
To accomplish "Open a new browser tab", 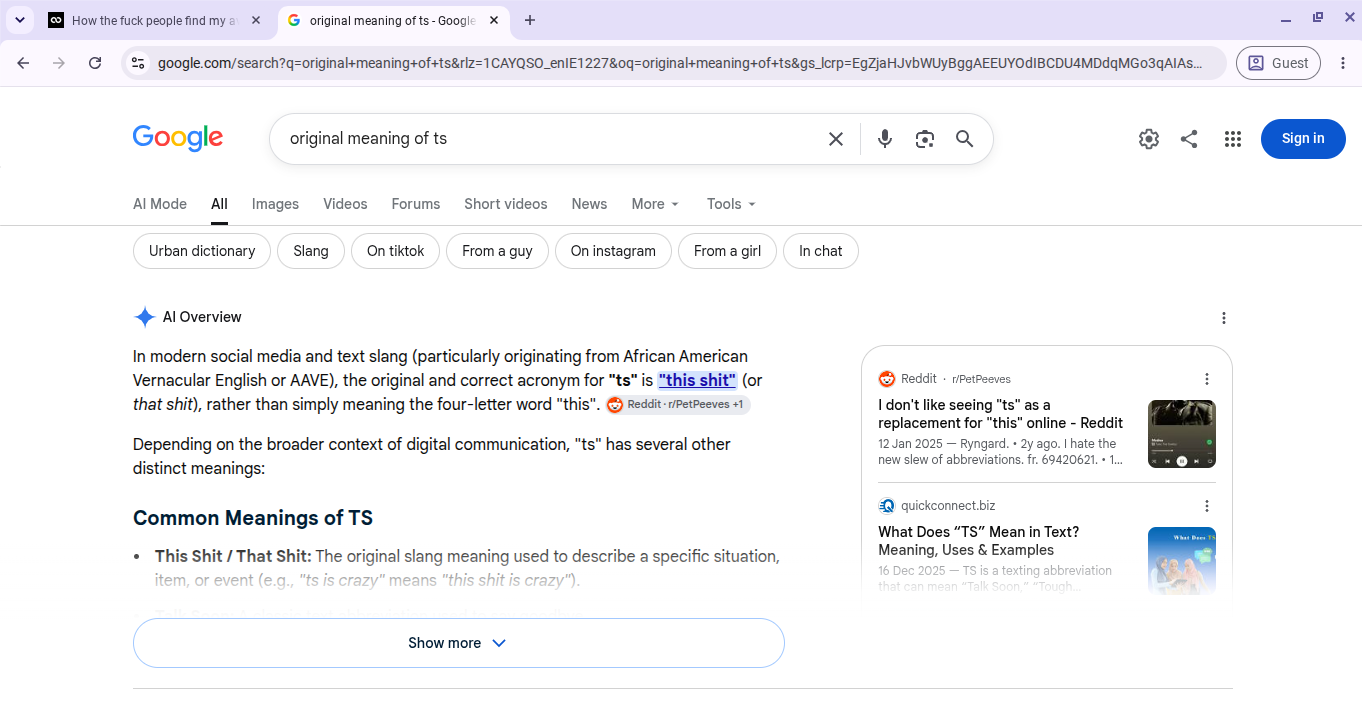I will coord(530,20).
